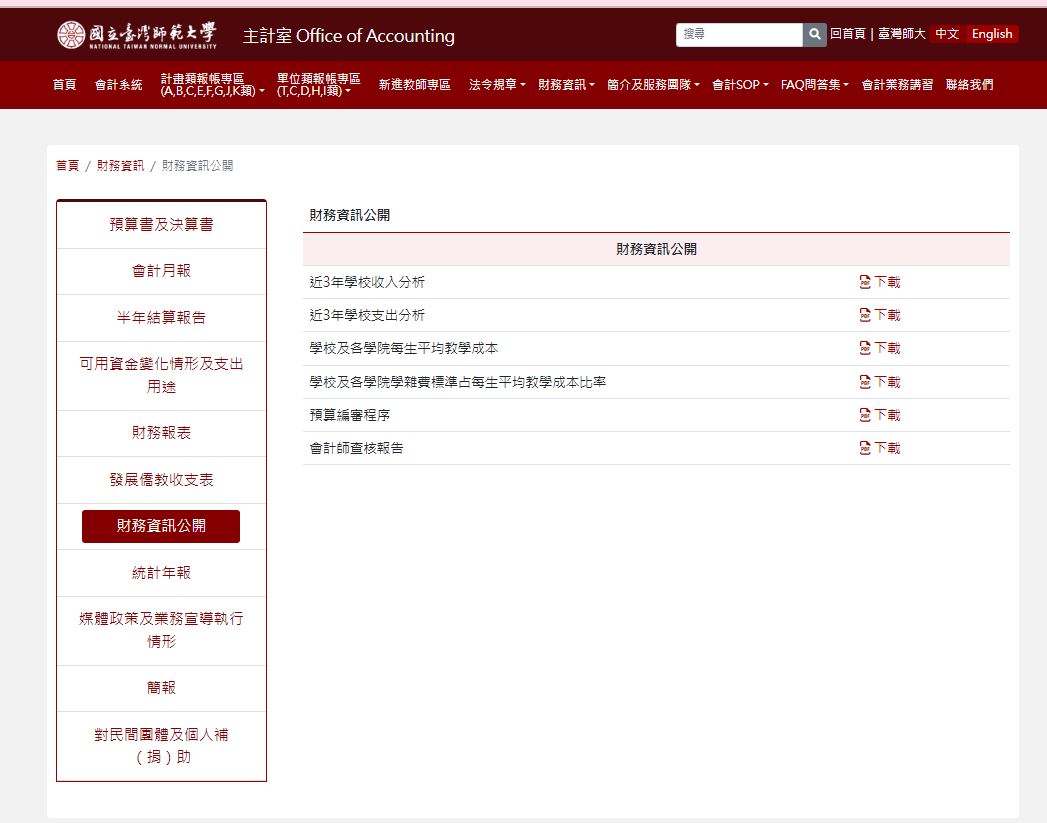The image size is (1047, 823).
Task: Open the FAQ問答集 dropdown
Action: tap(814, 85)
